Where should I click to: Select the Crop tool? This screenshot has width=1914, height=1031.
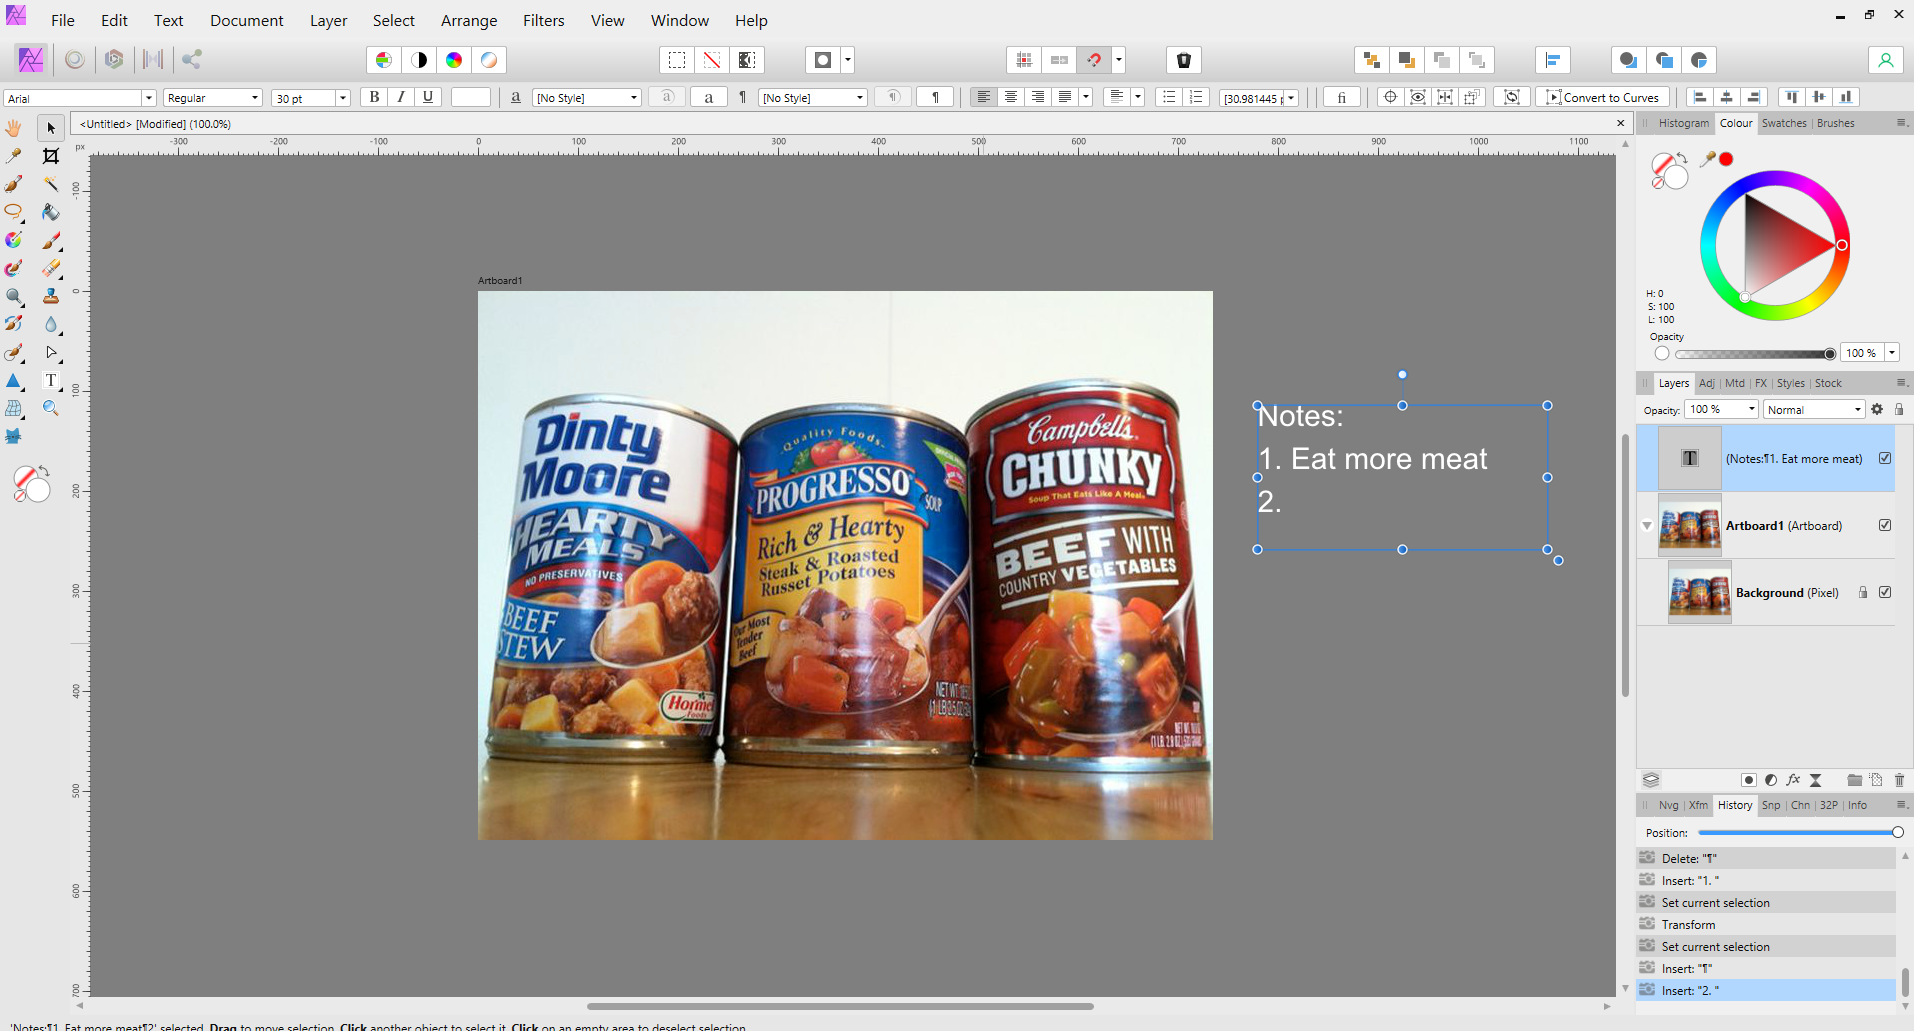51,156
